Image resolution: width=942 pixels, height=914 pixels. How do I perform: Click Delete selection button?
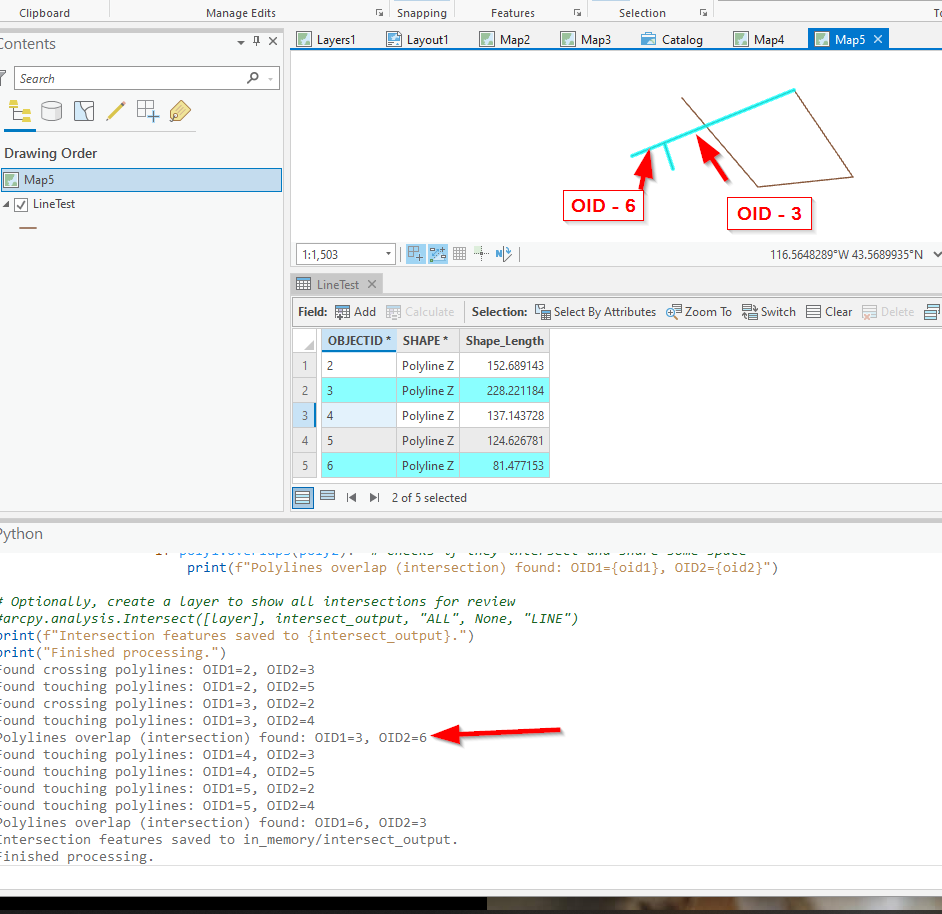click(x=888, y=312)
